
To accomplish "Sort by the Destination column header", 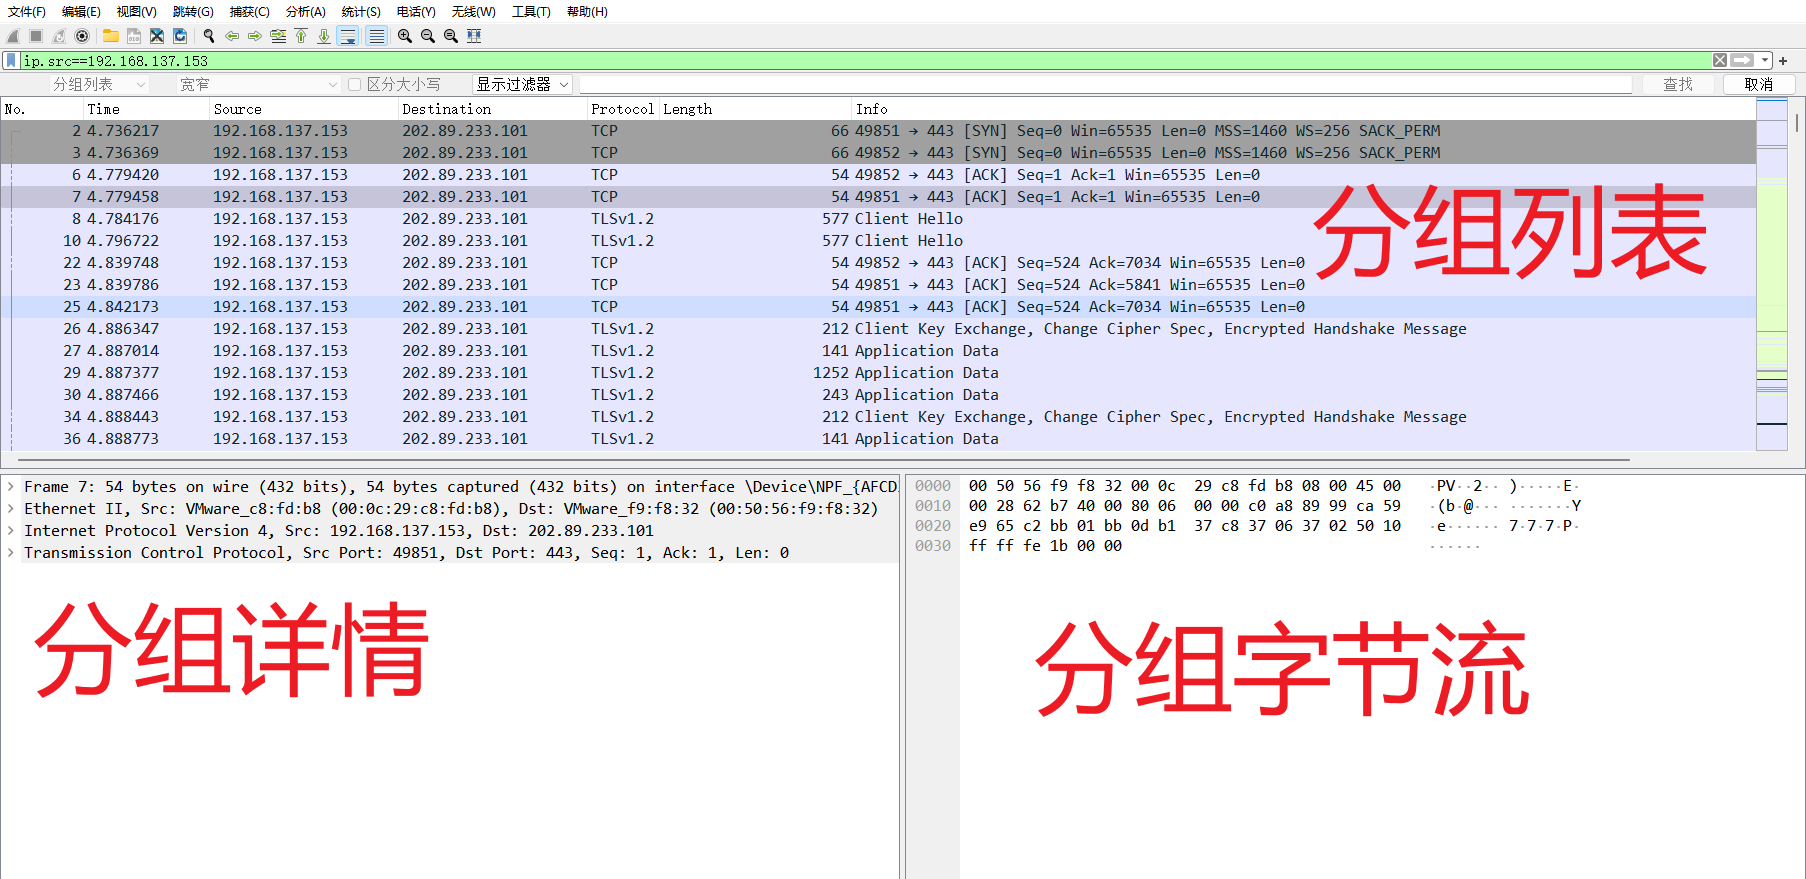I will [493, 109].
